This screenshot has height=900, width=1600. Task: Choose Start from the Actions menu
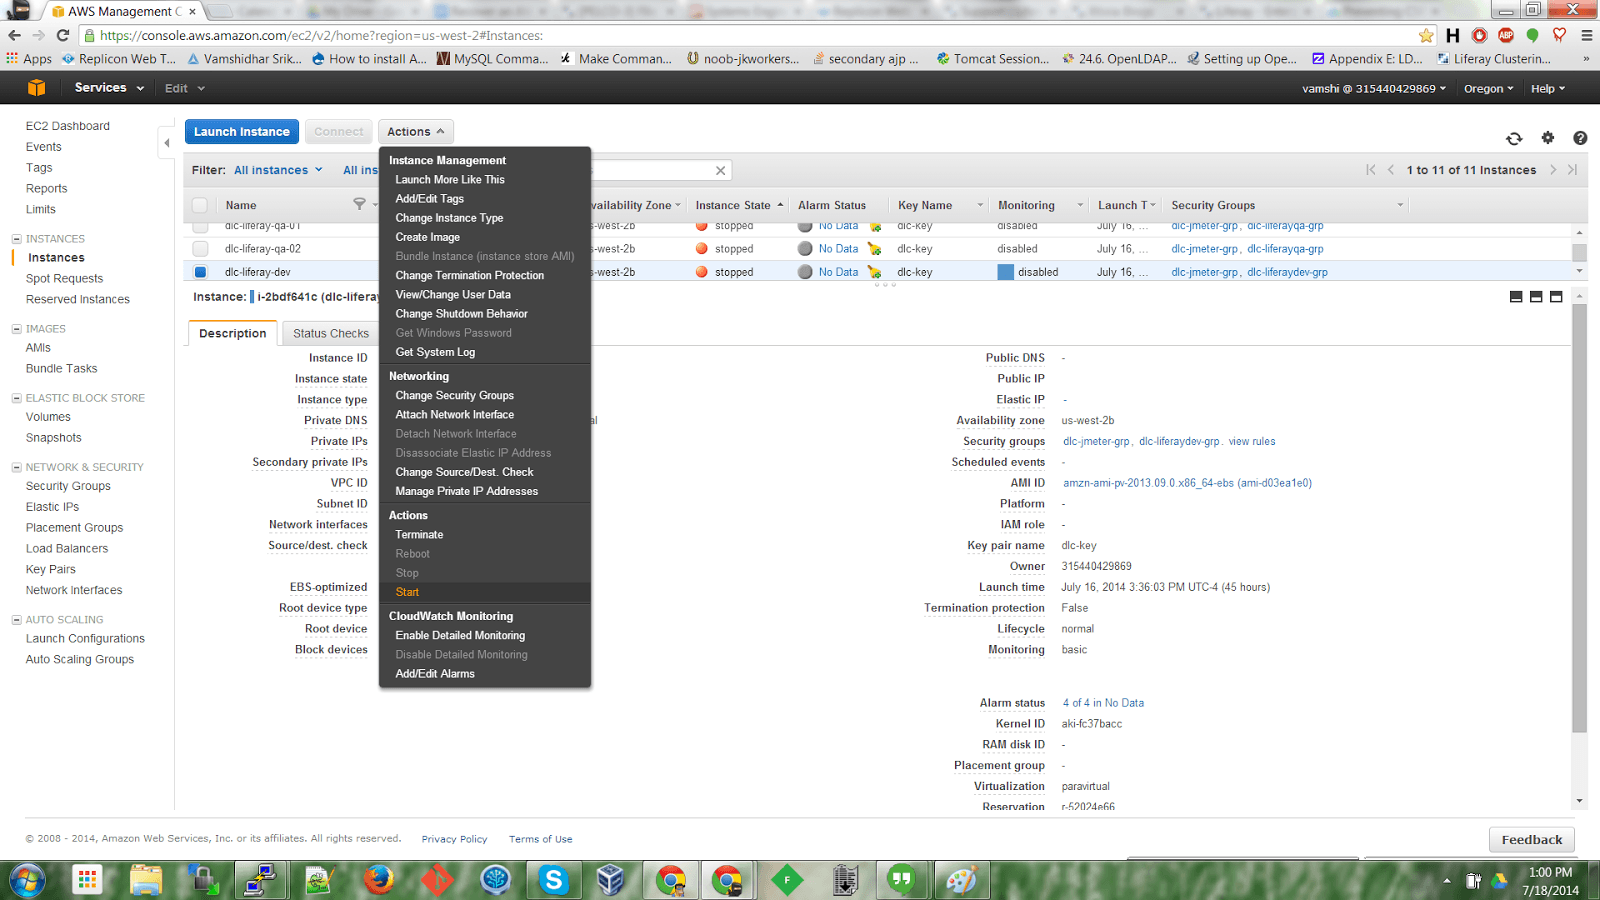(x=407, y=592)
